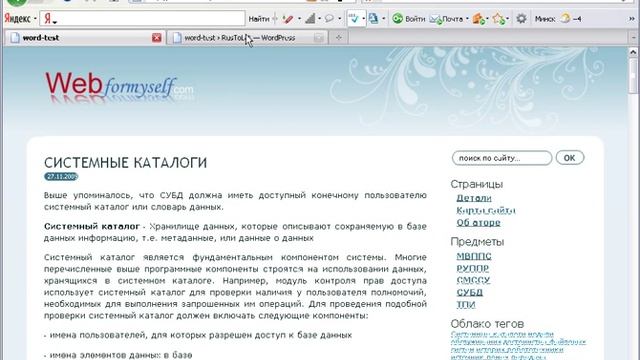Click the Яндекс logo in the toolbar
640x360 pixels.
point(17,18)
